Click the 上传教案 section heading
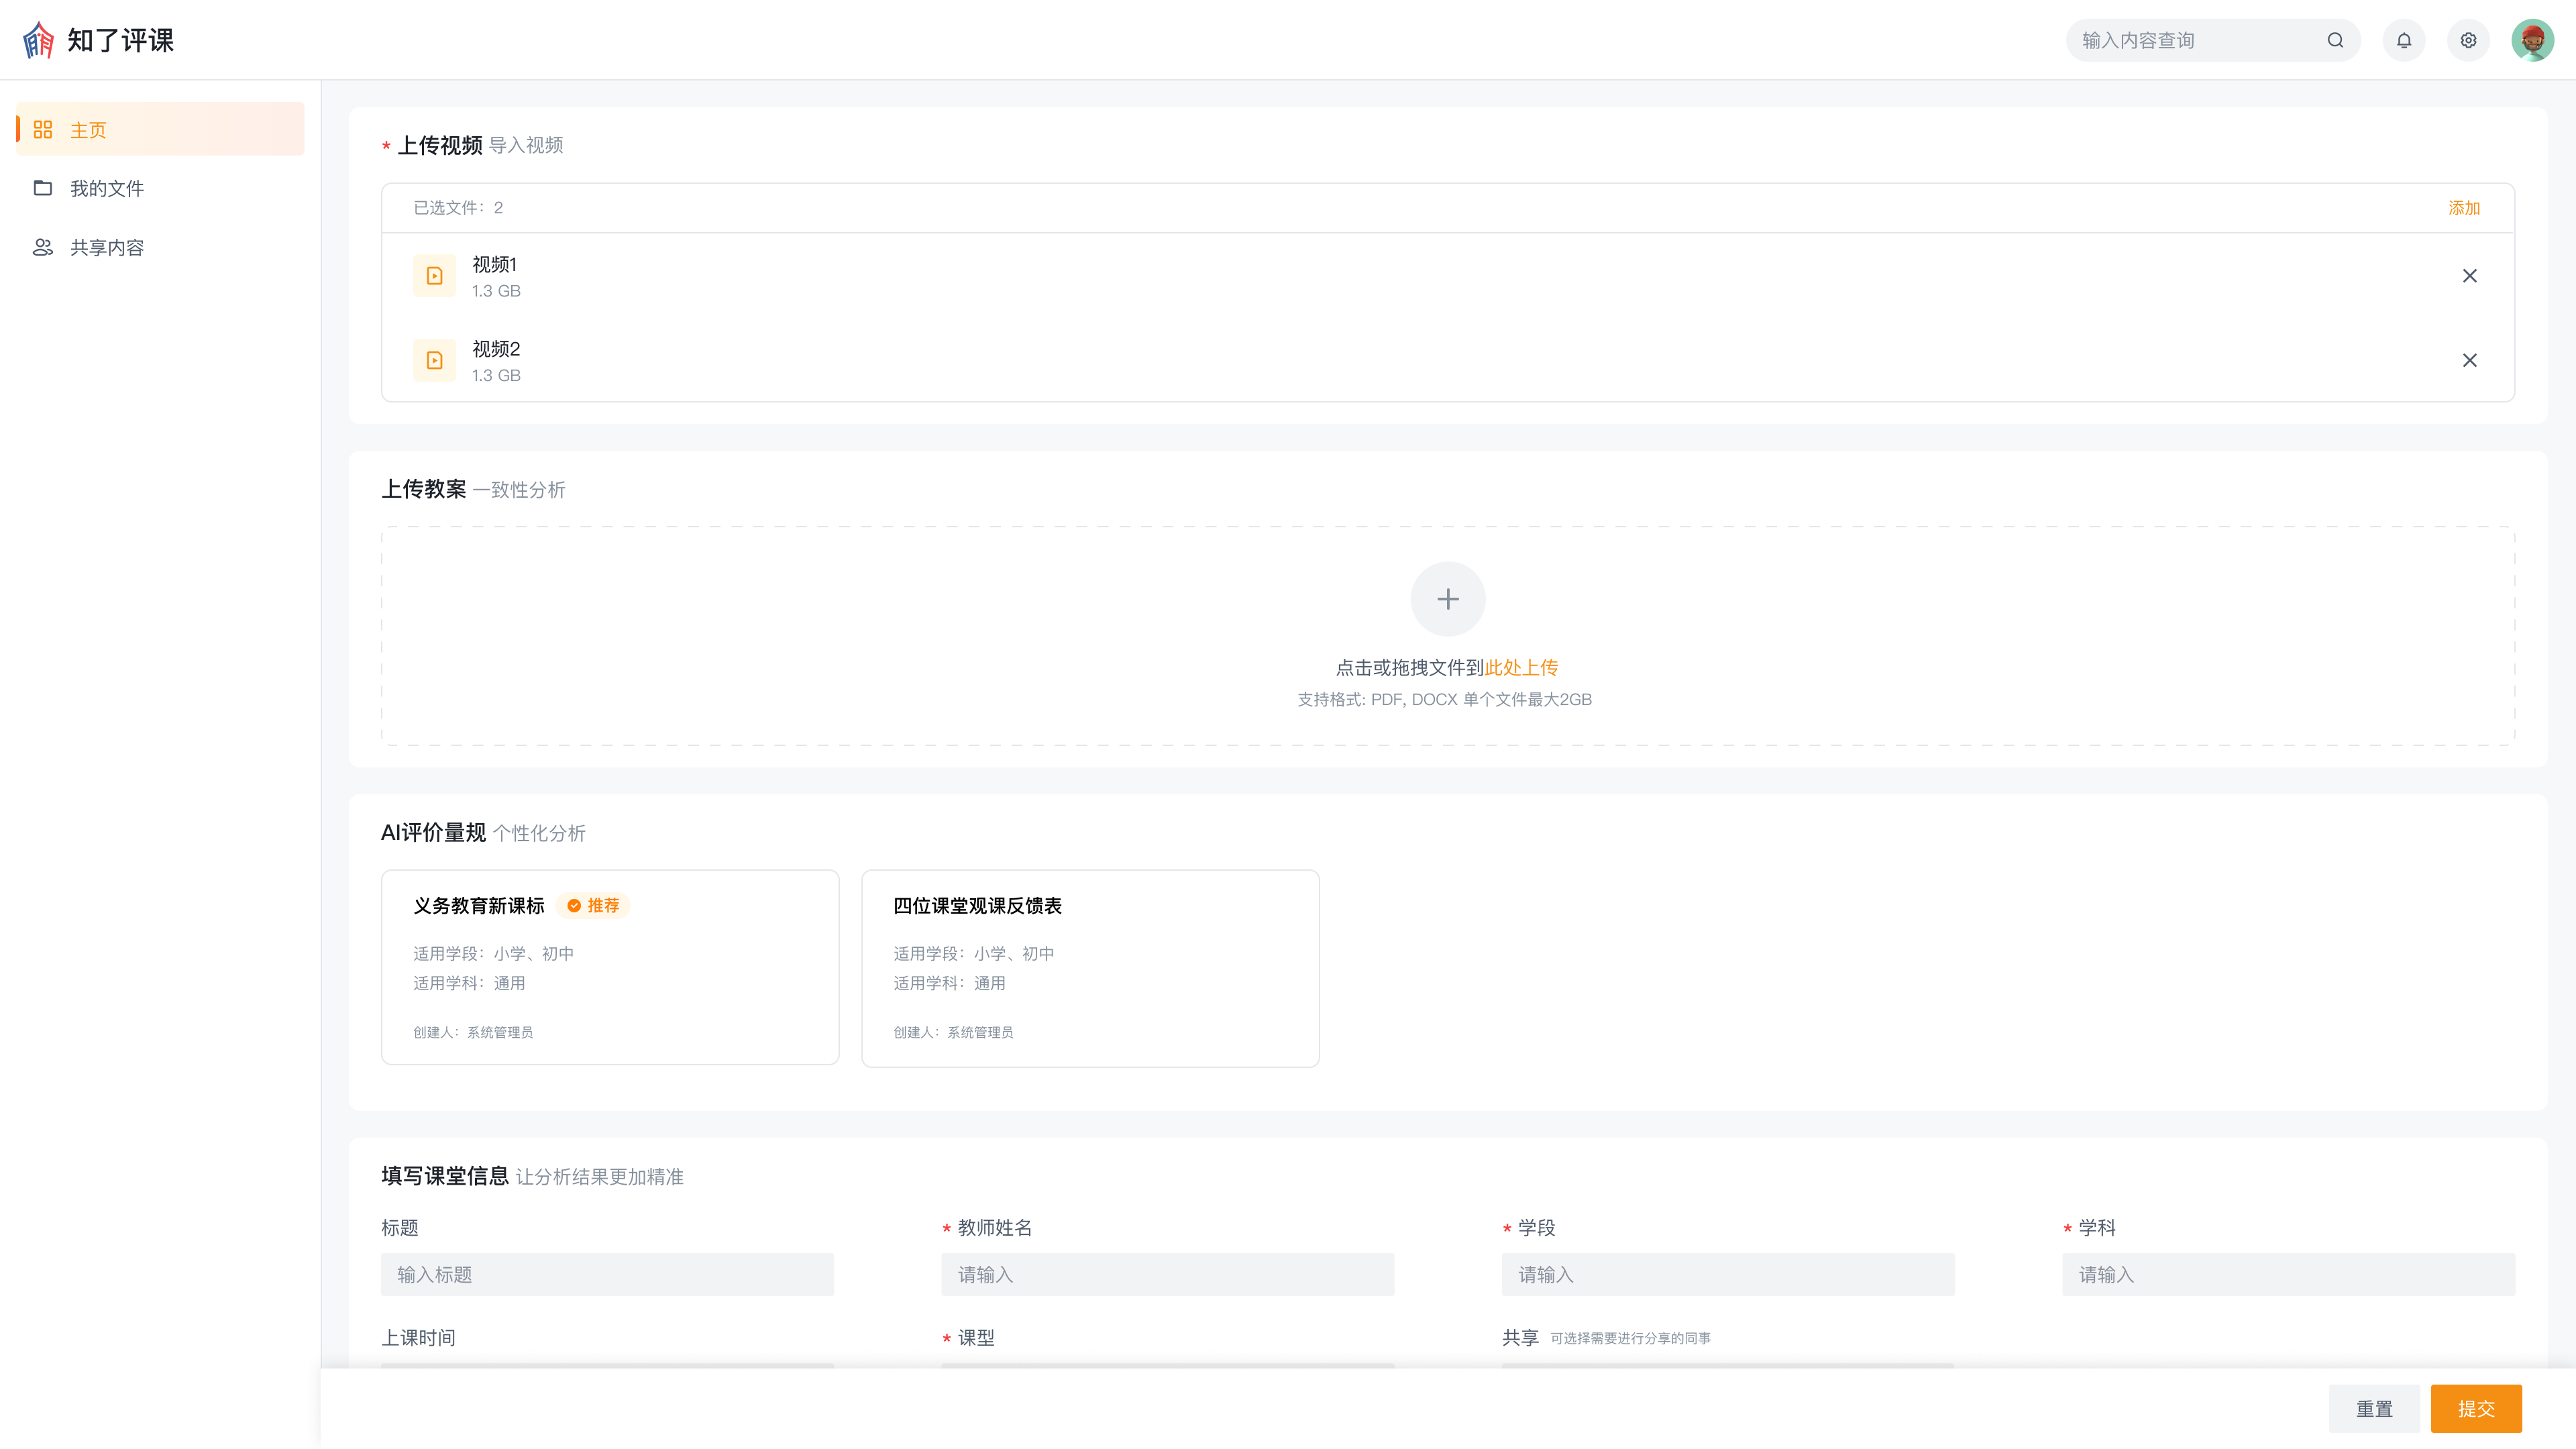The width and height of the screenshot is (2576, 1449). tap(424, 489)
